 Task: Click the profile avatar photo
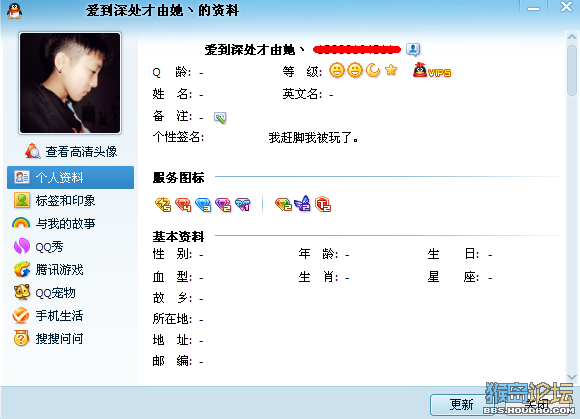click(70, 83)
